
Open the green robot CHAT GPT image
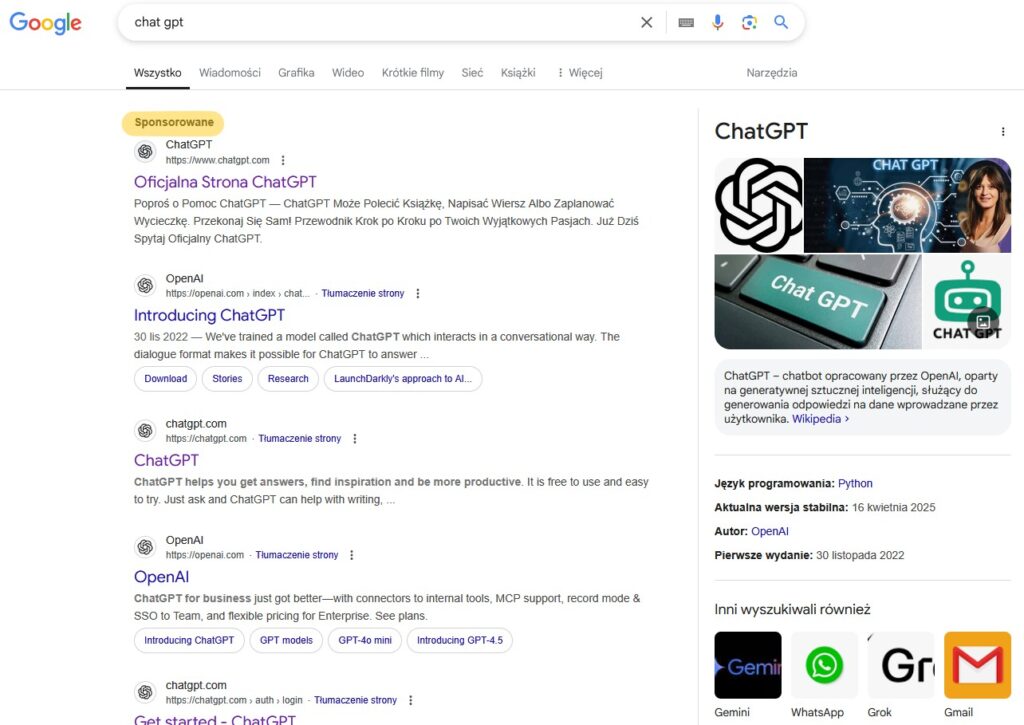(967, 302)
